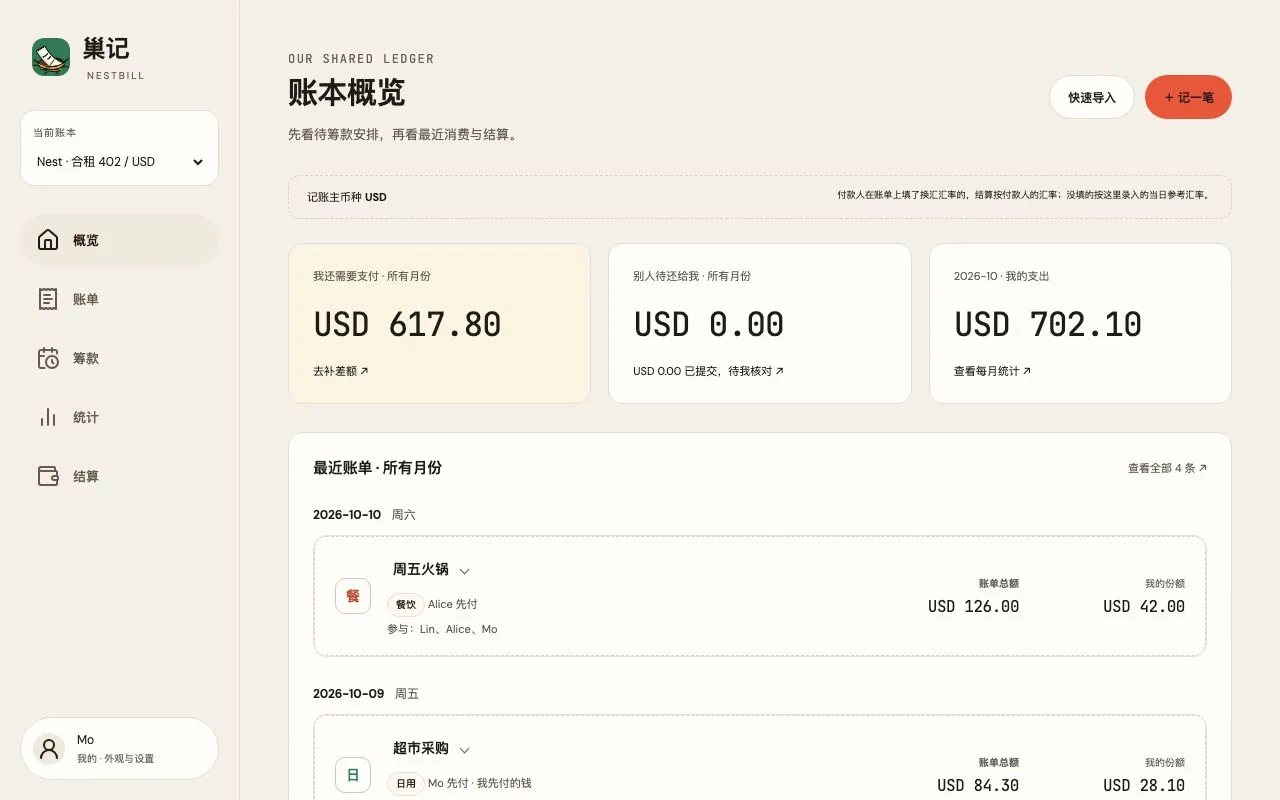Go to 概览 in the sidebar
This screenshot has height=800, width=1280.
point(120,240)
